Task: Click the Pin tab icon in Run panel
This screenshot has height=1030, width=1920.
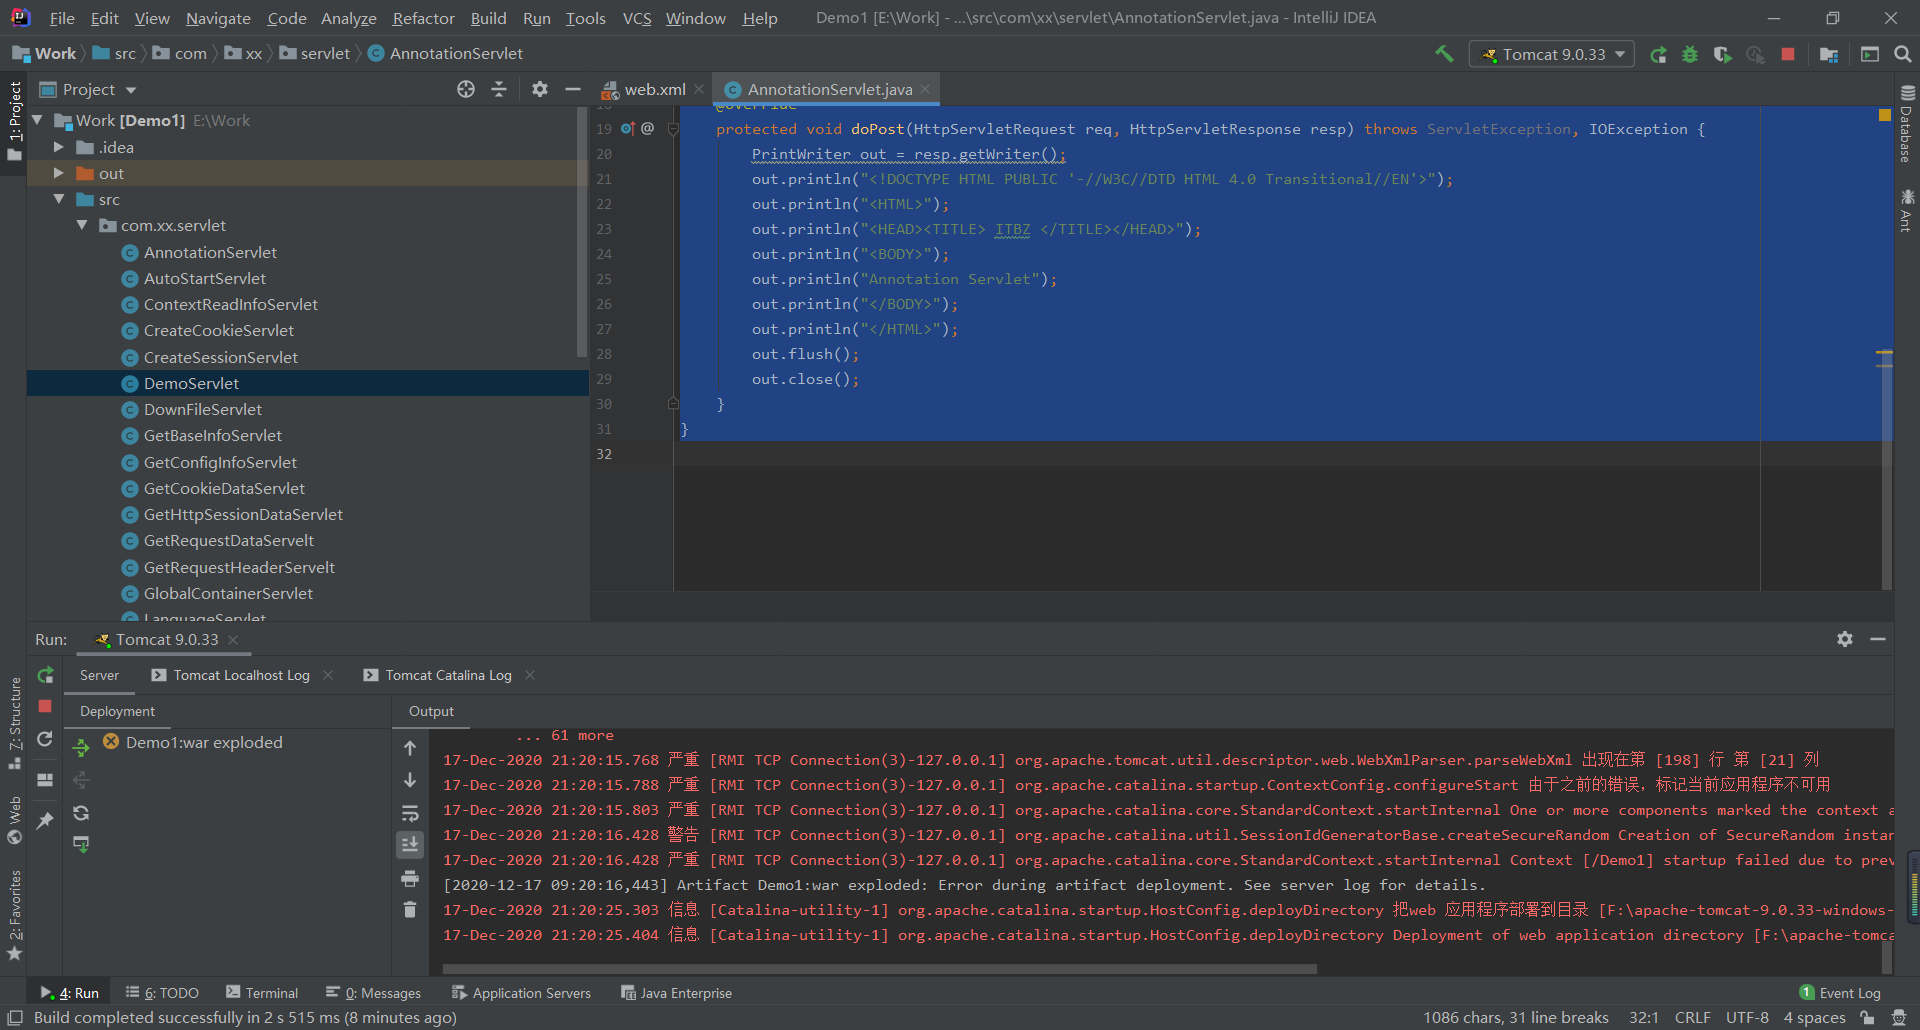Action: [45, 820]
